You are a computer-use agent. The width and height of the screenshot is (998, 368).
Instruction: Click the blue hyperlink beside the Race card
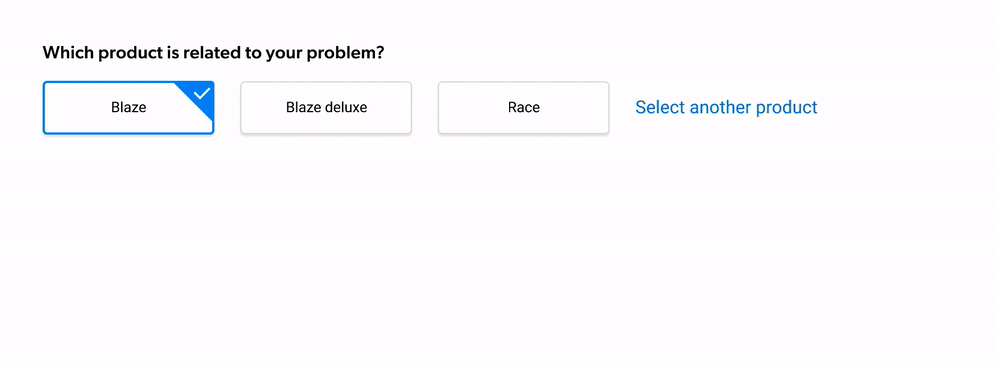726,107
